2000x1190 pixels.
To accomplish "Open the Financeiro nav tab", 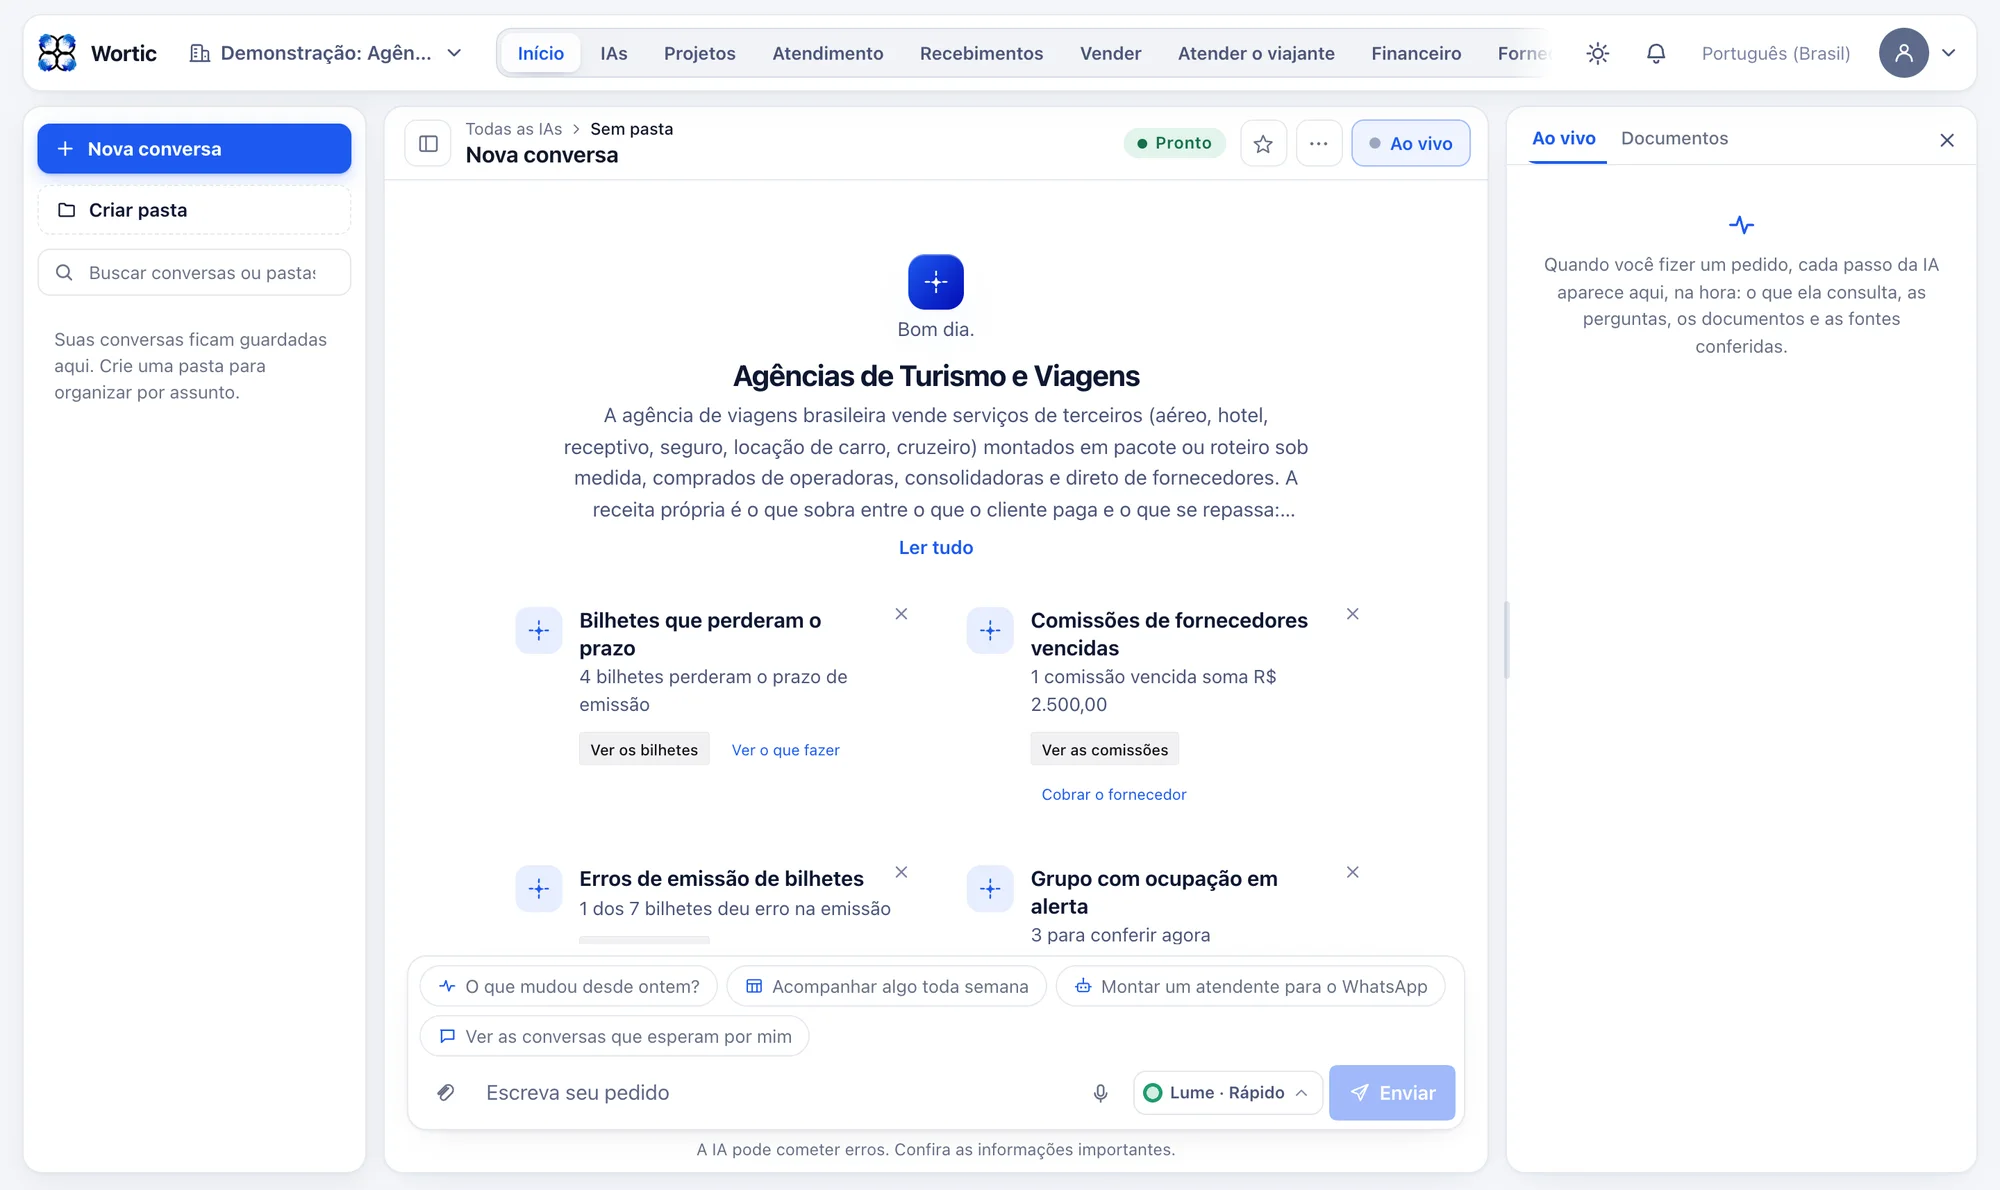I will point(1416,53).
